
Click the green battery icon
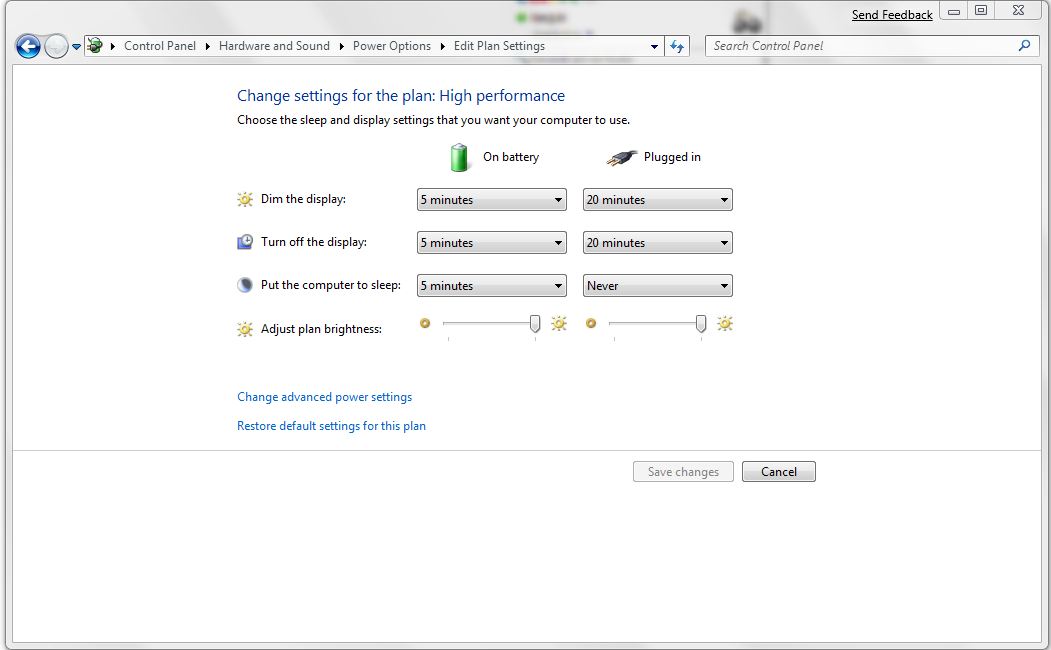pyautogui.click(x=459, y=157)
